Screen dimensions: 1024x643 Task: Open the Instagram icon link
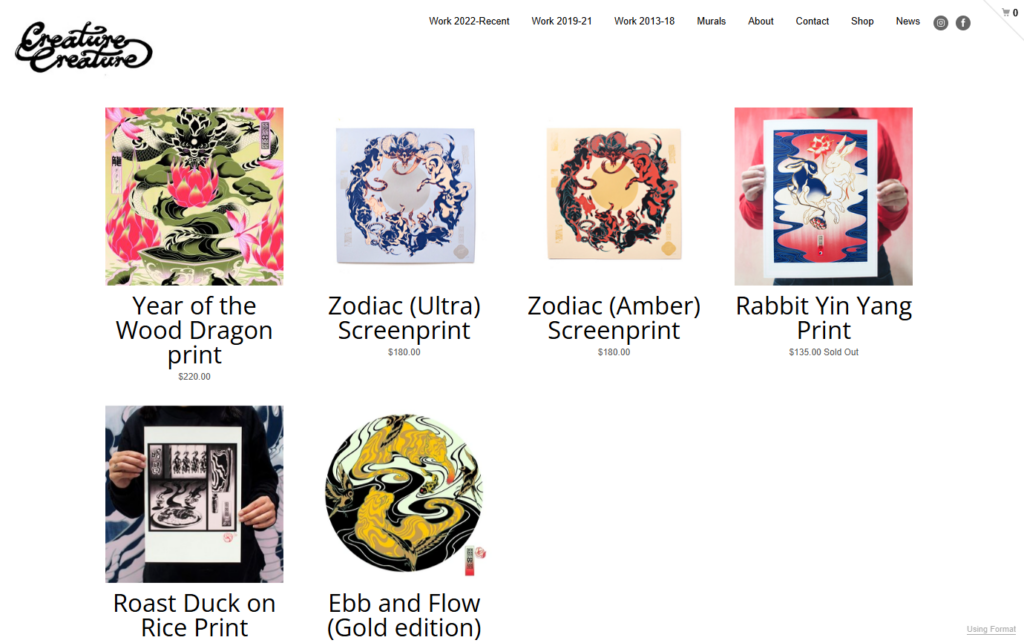pyautogui.click(x=940, y=23)
